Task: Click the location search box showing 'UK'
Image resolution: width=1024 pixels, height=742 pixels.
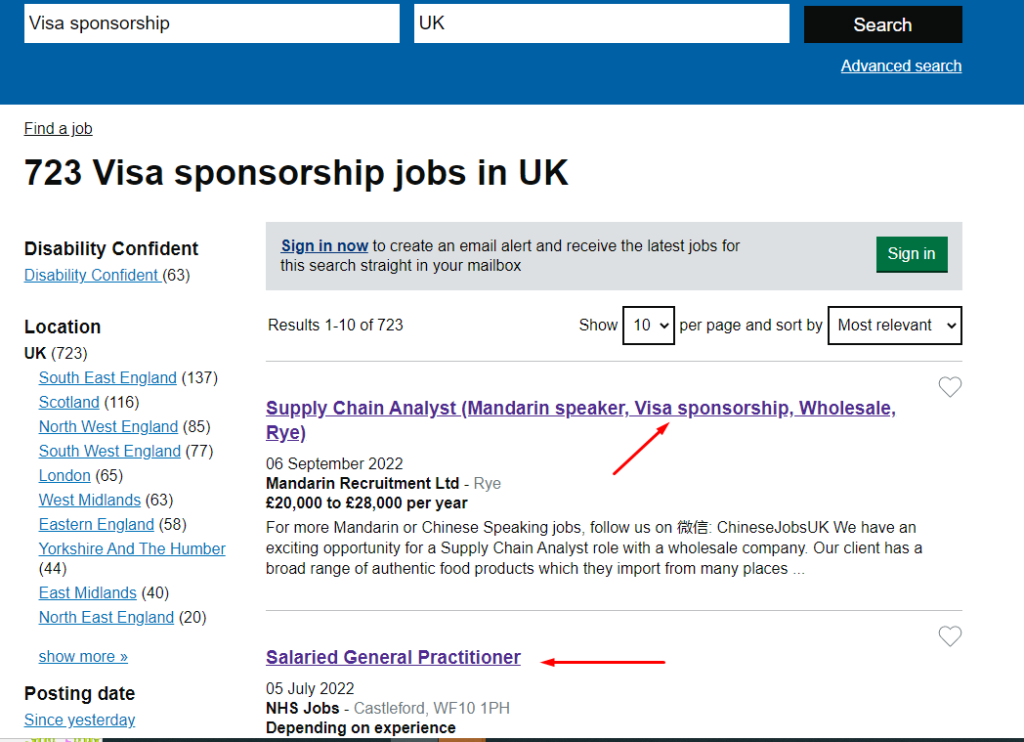Action: (x=601, y=24)
